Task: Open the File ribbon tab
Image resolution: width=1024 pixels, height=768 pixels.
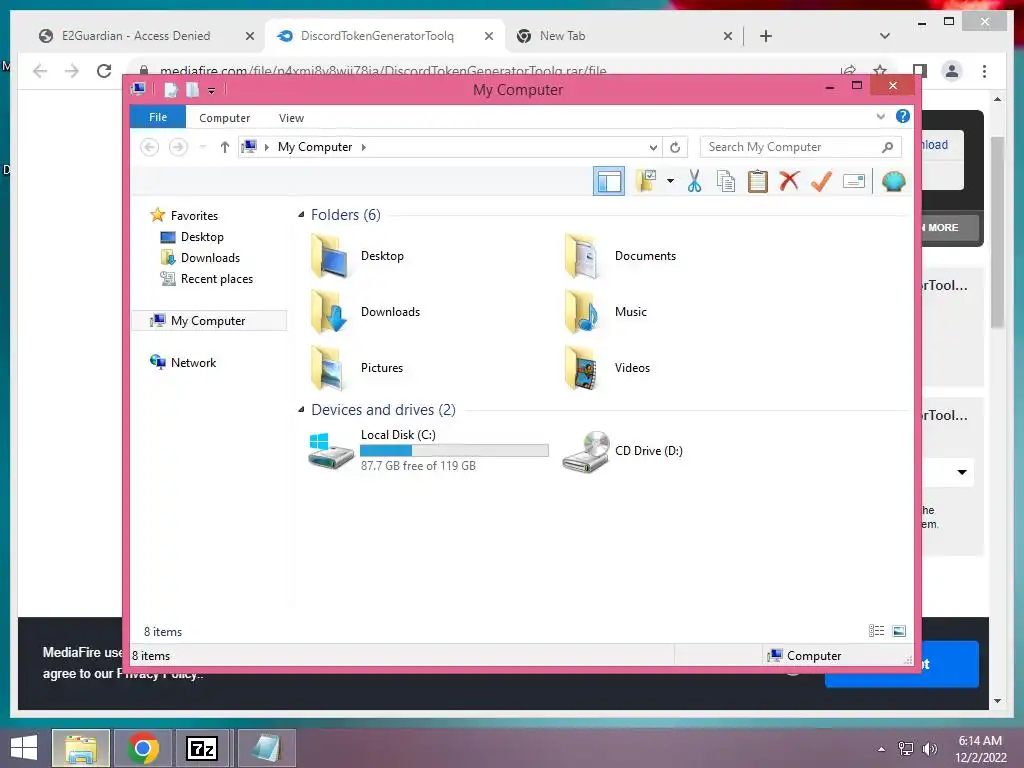Action: [158, 117]
